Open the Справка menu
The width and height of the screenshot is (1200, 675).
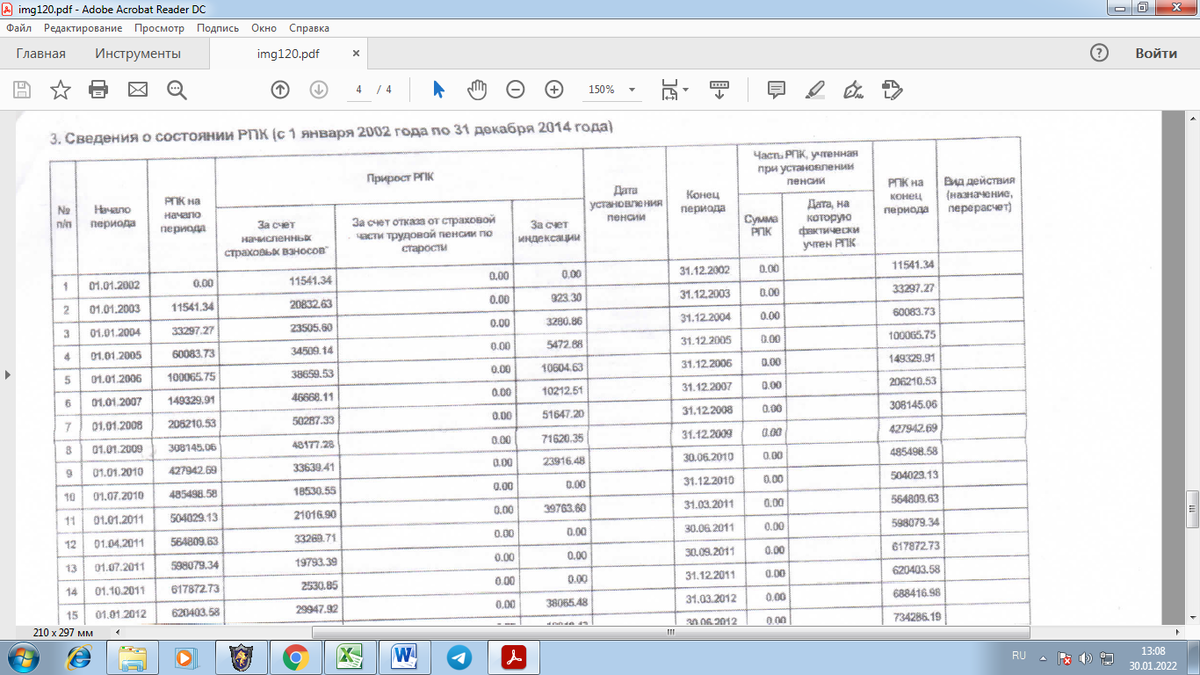pyautogui.click(x=309, y=28)
